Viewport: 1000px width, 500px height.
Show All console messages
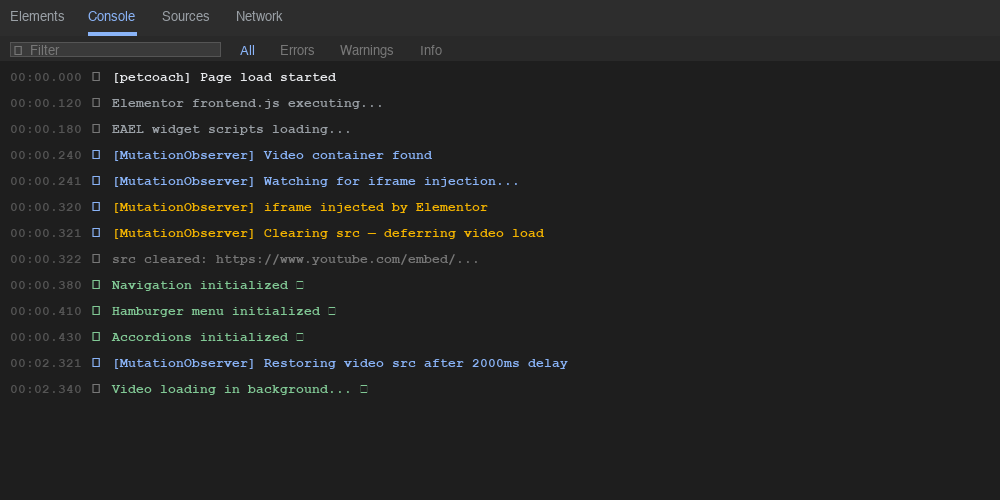click(247, 50)
